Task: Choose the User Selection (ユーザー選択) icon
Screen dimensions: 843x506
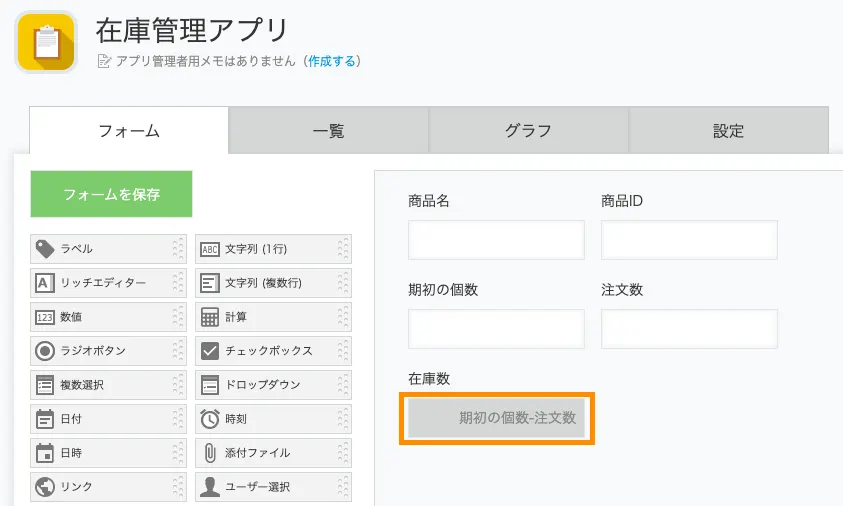Action: 210,487
